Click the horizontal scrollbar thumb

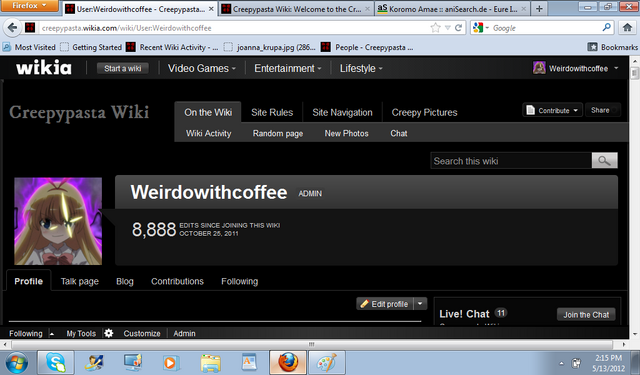pyautogui.click(x=311, y=344)
